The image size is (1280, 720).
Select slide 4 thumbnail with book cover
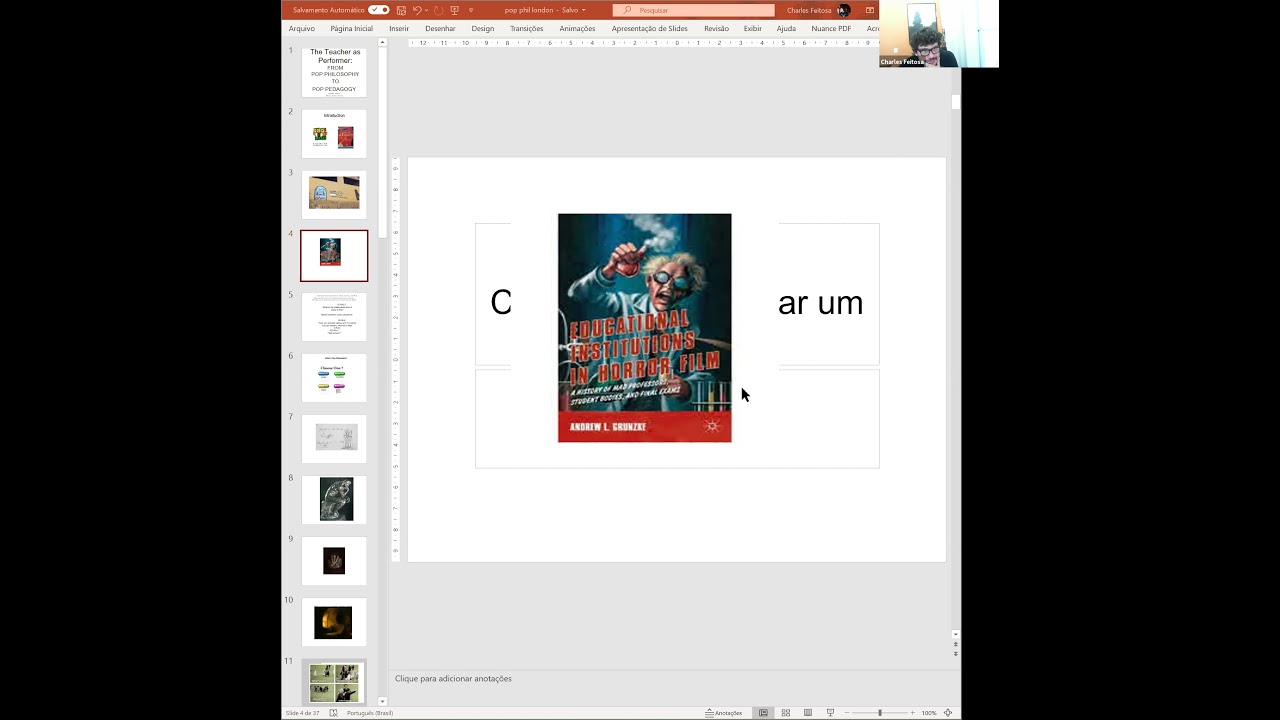coord(334,255)
